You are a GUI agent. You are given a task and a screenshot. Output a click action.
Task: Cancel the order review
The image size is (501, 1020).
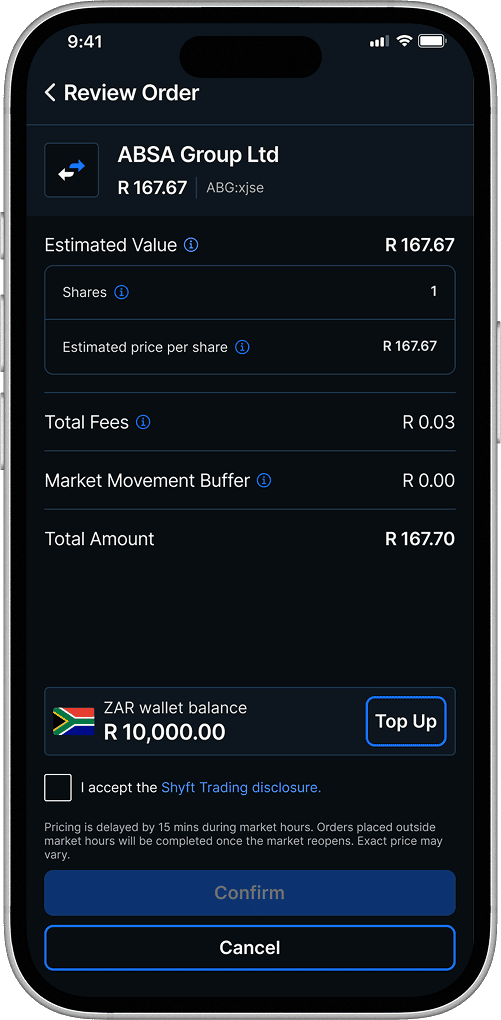coord(250,948)
